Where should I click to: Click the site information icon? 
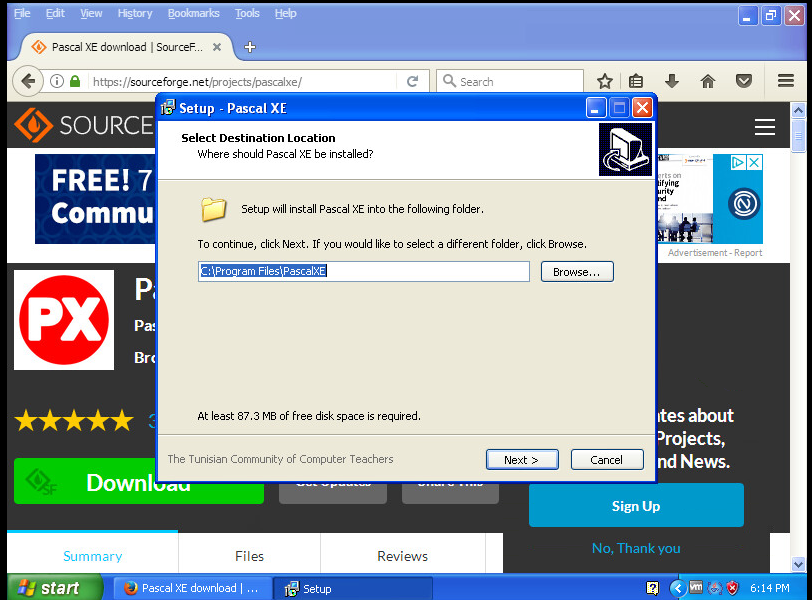pyautogui.click(x=57, y=81)
